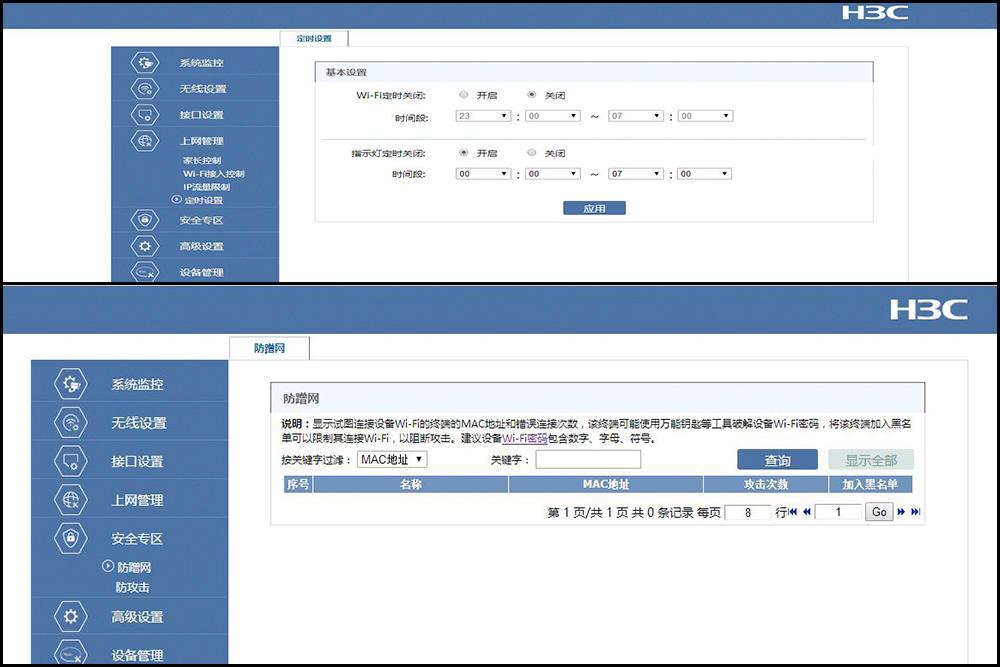Click 序号 column header
Viewport: 1000px width, 667px height.
(x=298, y=485)
